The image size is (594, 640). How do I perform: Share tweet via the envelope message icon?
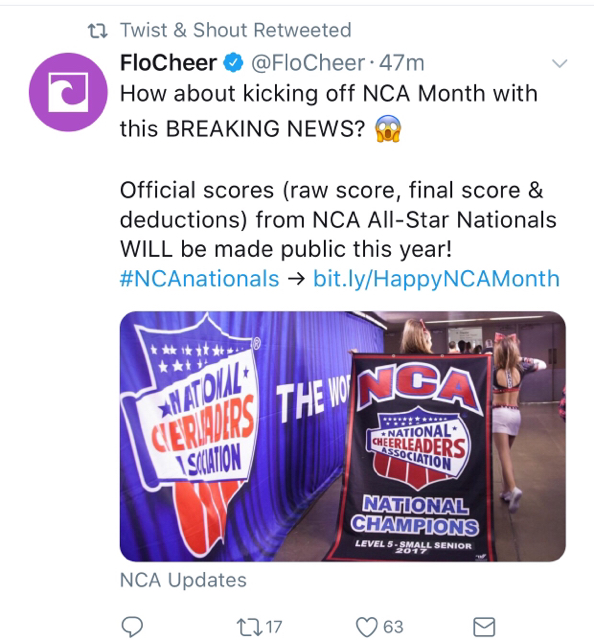(x=484, y=627)
